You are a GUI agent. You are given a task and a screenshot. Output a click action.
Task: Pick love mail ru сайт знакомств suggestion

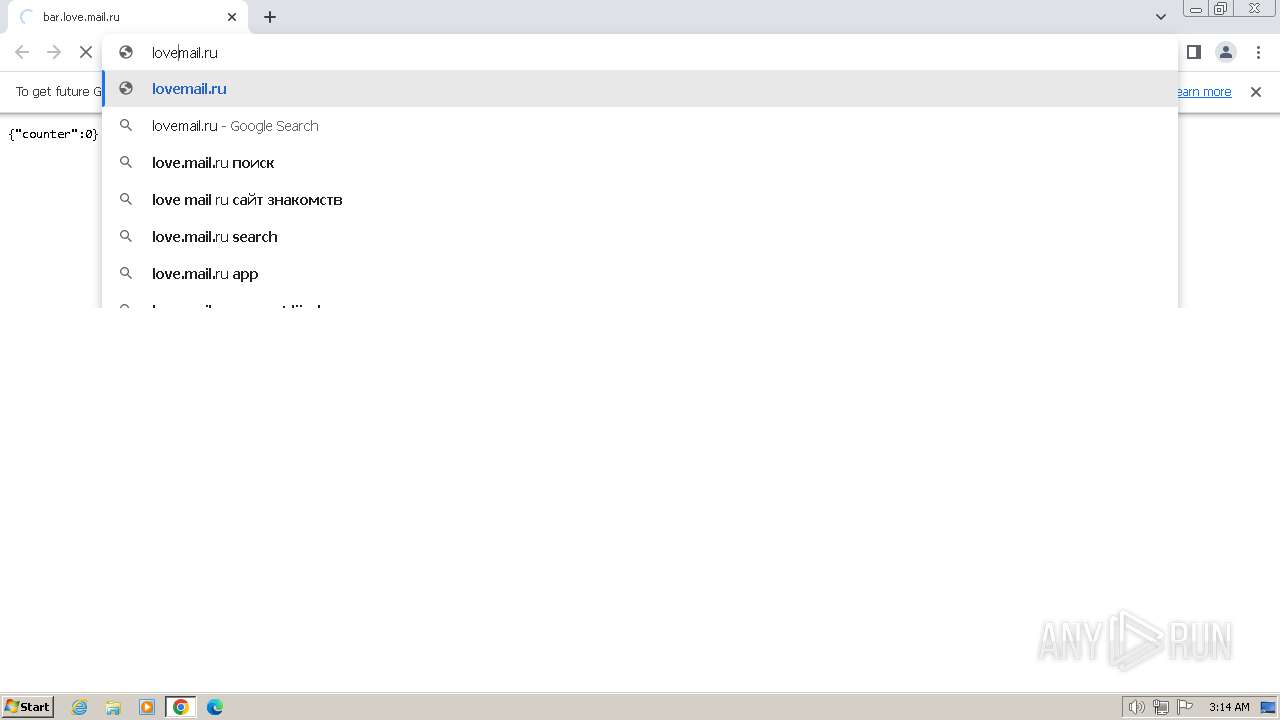(x=640, y=200)
